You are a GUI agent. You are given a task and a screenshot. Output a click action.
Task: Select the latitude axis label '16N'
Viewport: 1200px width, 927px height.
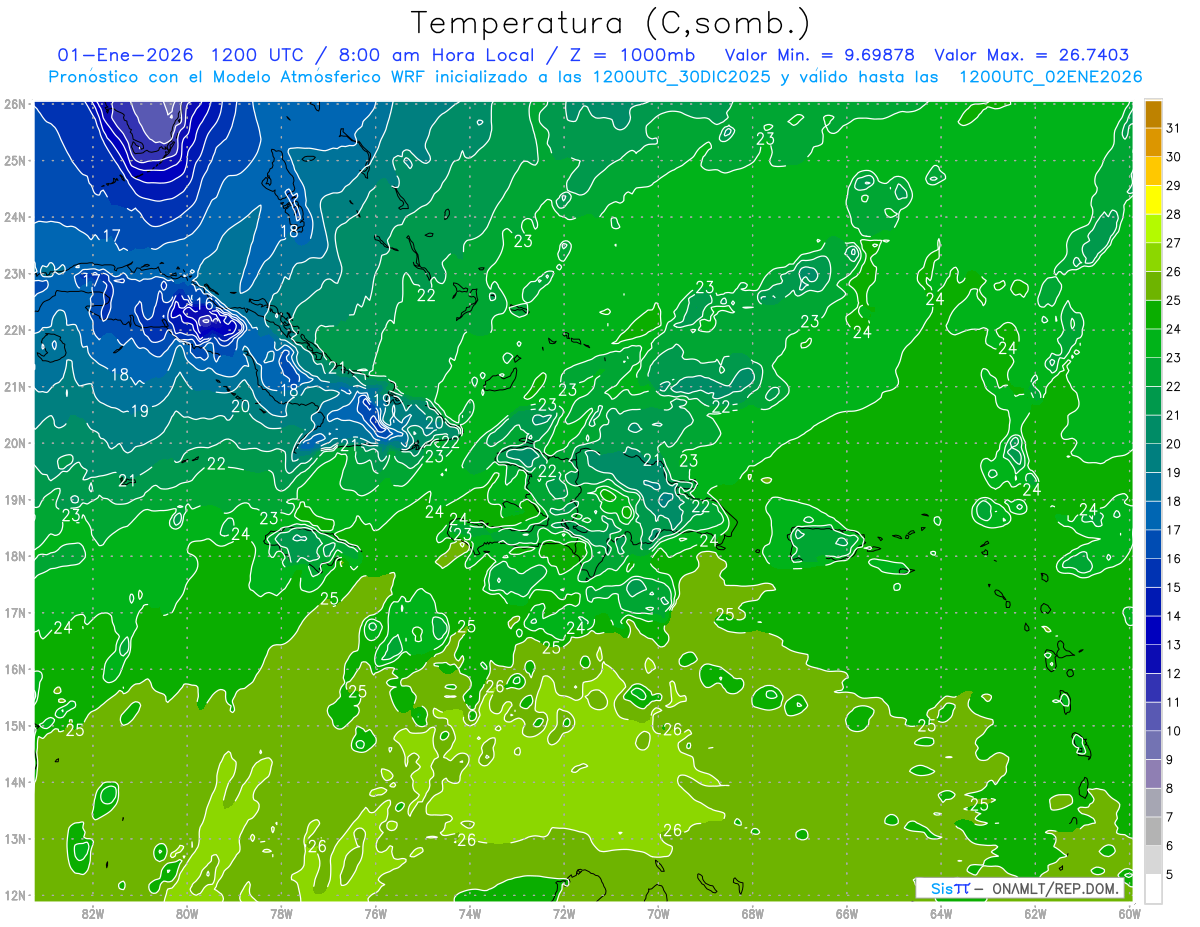[15, 669]
